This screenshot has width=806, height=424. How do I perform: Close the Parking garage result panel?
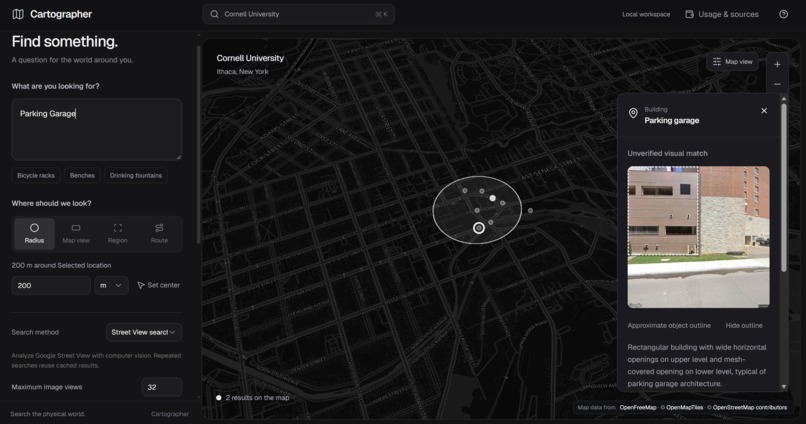click(764, 110)
